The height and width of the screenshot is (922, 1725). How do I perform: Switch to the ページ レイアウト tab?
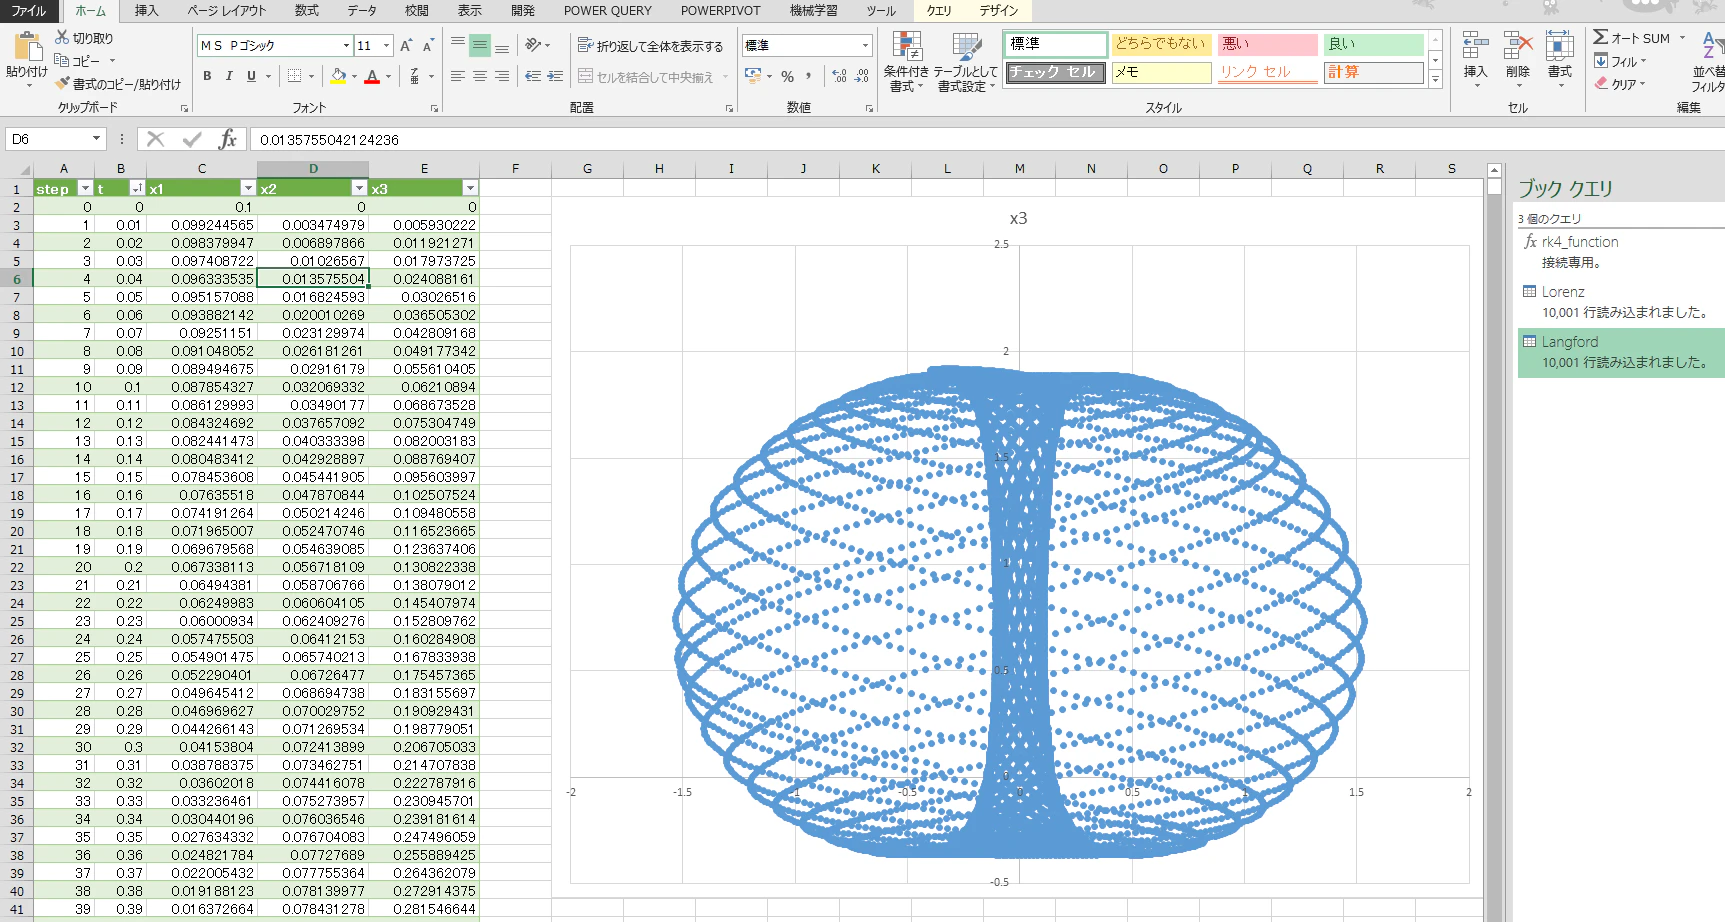click(227, 11)
